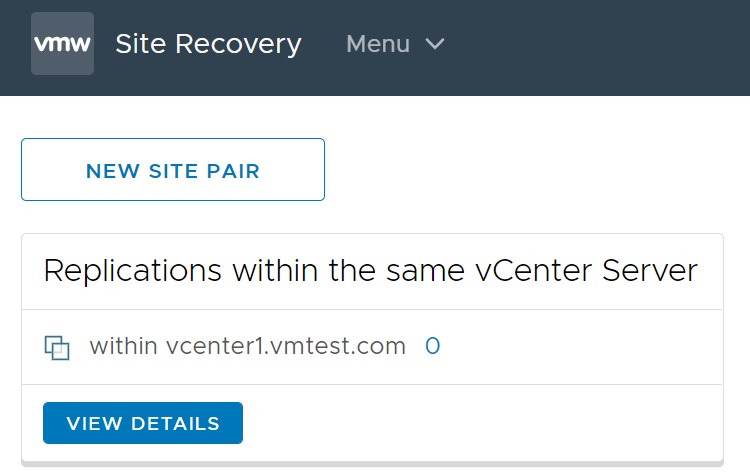Click empty header area right of Menu
Image resolution: width=750 pixels, height=473 pixels.
click(x=600, y=44)
